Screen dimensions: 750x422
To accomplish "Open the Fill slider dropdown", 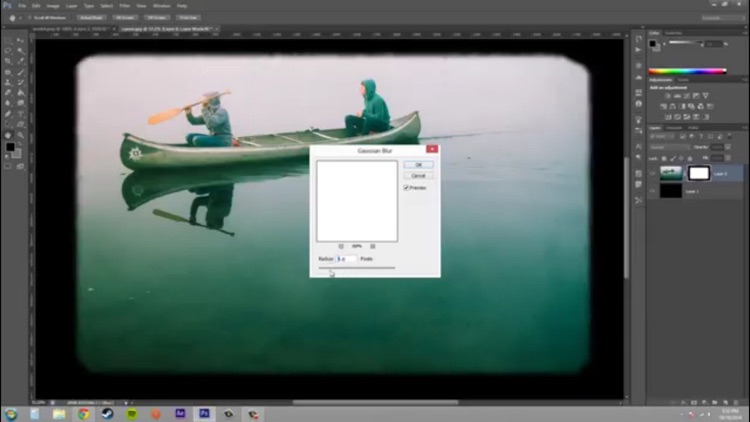I will [728, 157].
